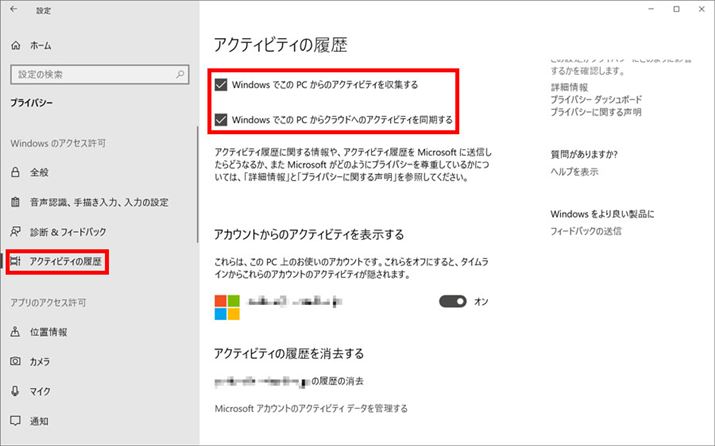The width and height of the screenshot is (715, 446).
Task: Select アクティビティの履歴 in sidebar
Action: [x=65, y=261]
